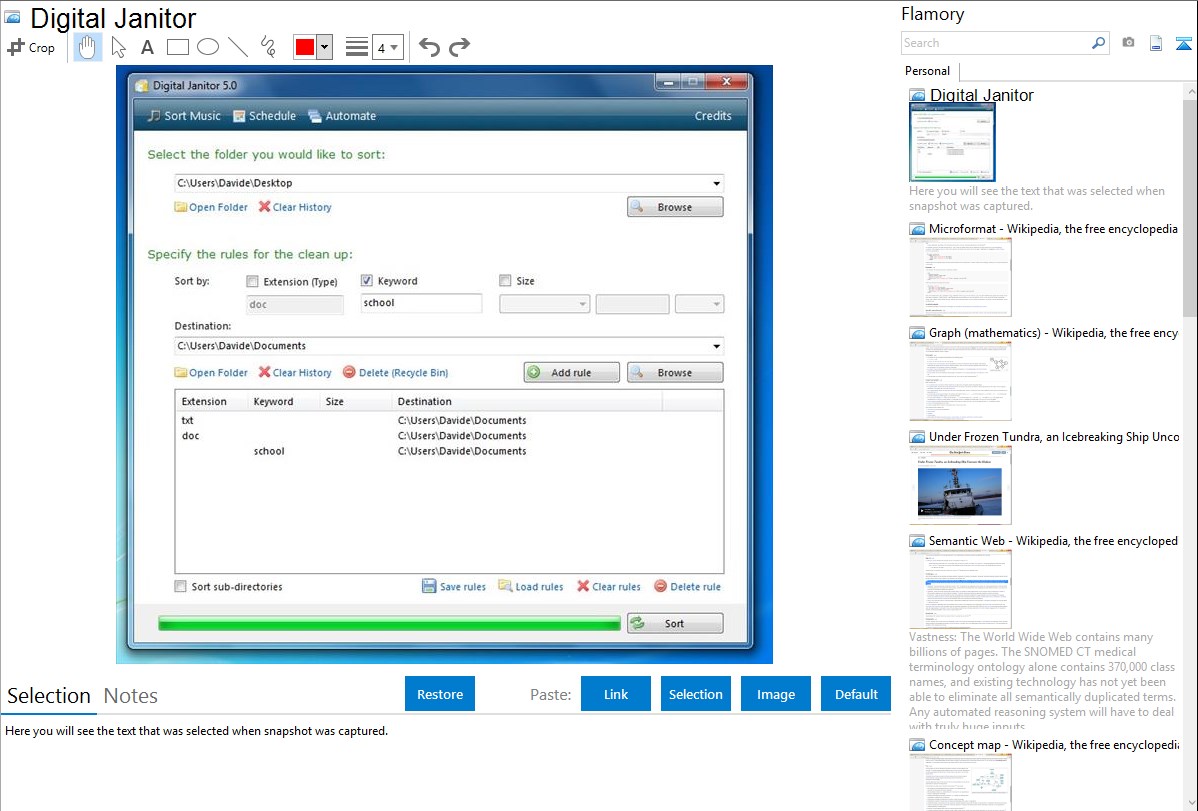The width and height of the screenshot is (1198, 811).
Task: Click the Flamory search field
Action: (x=995, y=43)
